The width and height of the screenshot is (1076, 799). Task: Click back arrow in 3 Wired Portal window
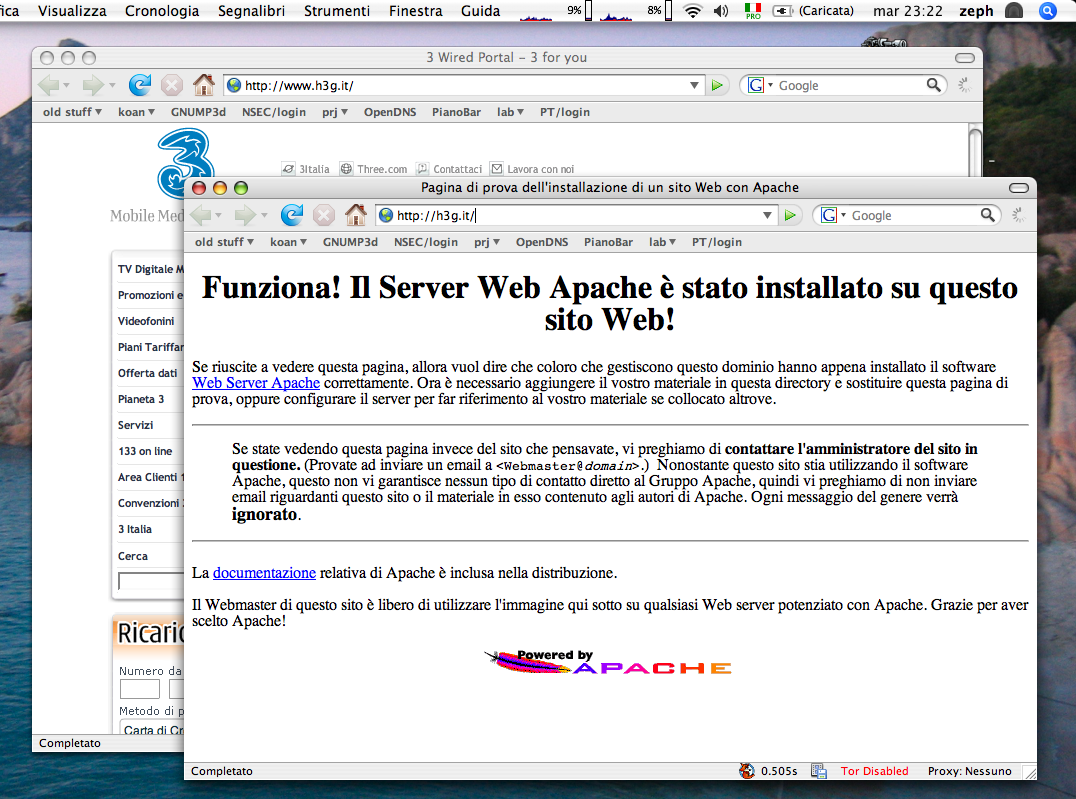point(48,85)
